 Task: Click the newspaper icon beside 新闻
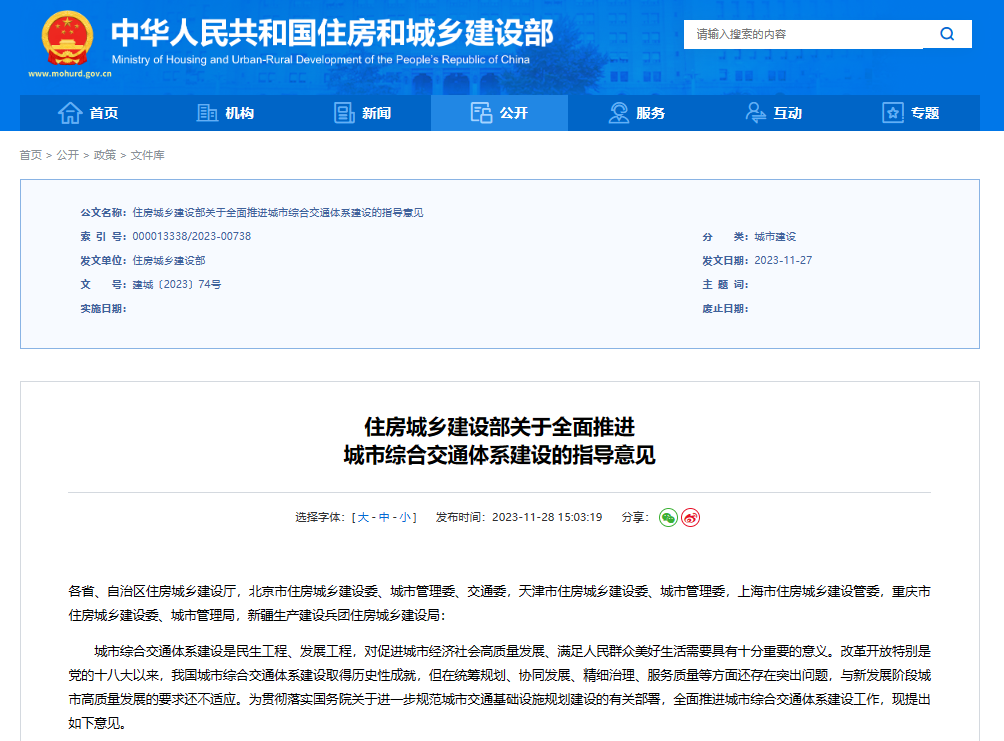click(x=344, y=113)
